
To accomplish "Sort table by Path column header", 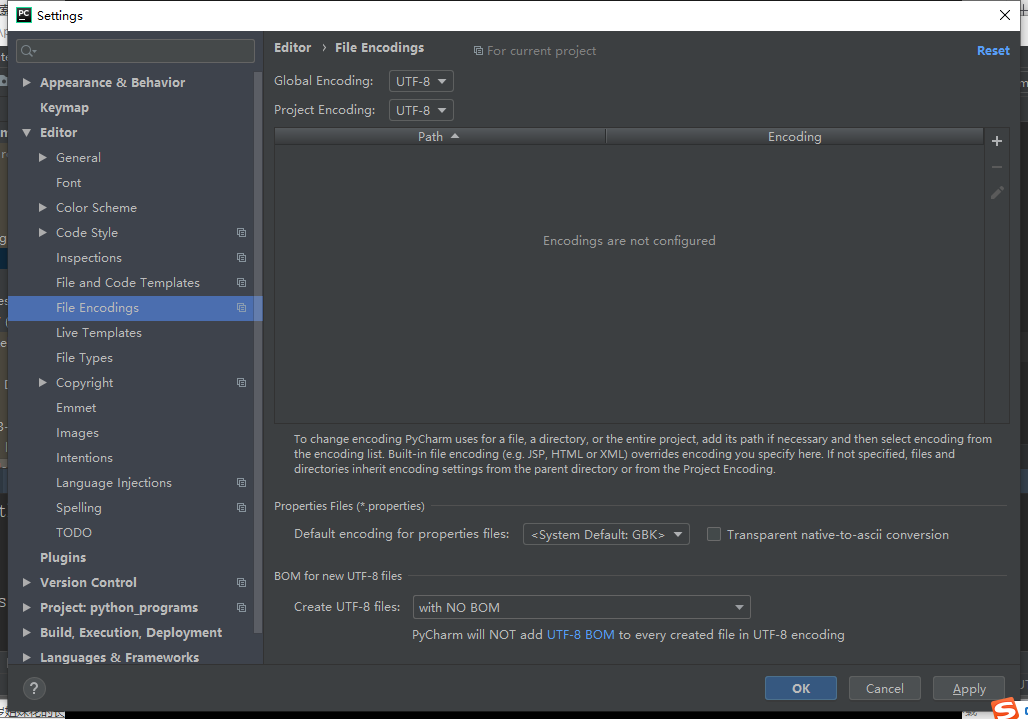I will point(439,136).
